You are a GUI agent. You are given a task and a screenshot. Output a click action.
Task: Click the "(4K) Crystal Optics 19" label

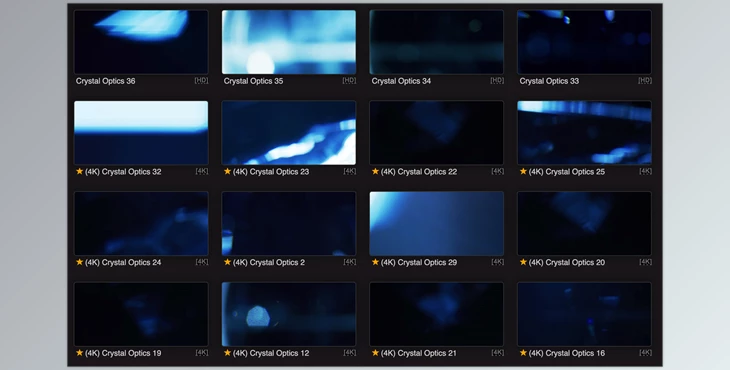point(123,353)
